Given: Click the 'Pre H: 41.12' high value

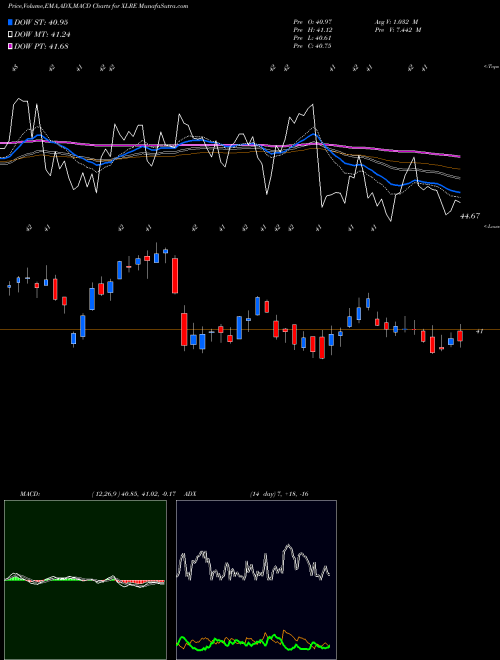Looking at the screenshot, I should click(312, 30).
